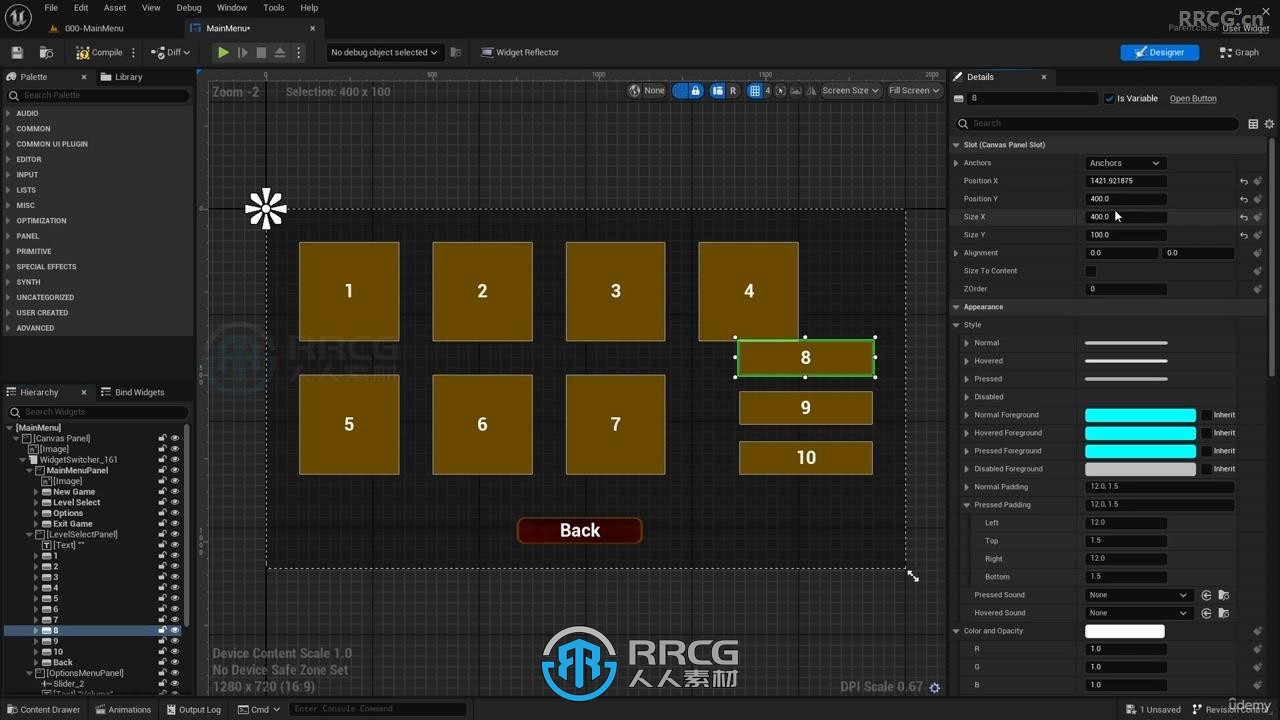This screenshot has height=720, width=1280.
Task: Open the Pressed Sound dropdown
Action: point(1138,595)
